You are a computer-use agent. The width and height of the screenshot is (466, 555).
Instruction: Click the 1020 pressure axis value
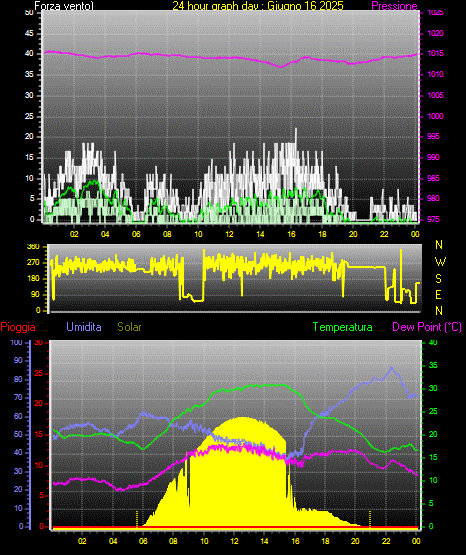point(435,33)
